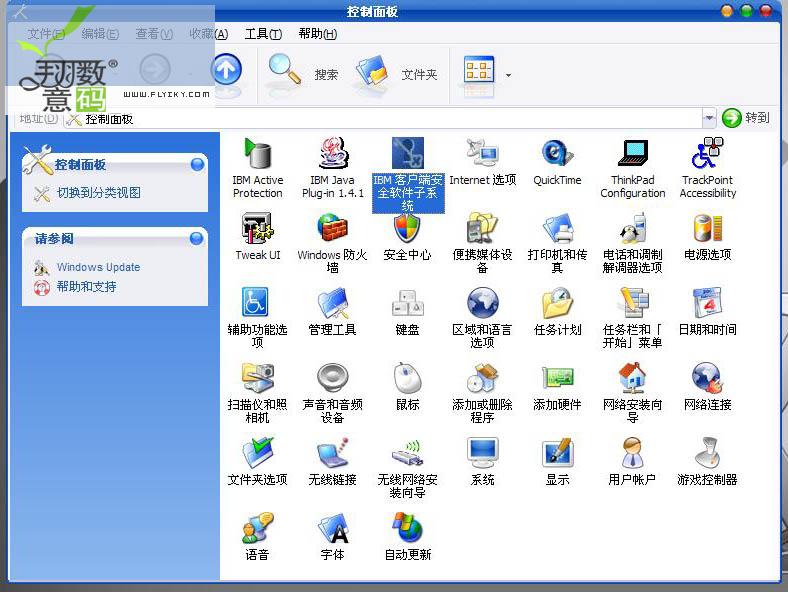Viewport: 788px width, 592px height.
Task: Open 日期和时间 calendar icon
Action: click(x=708, y=303)
